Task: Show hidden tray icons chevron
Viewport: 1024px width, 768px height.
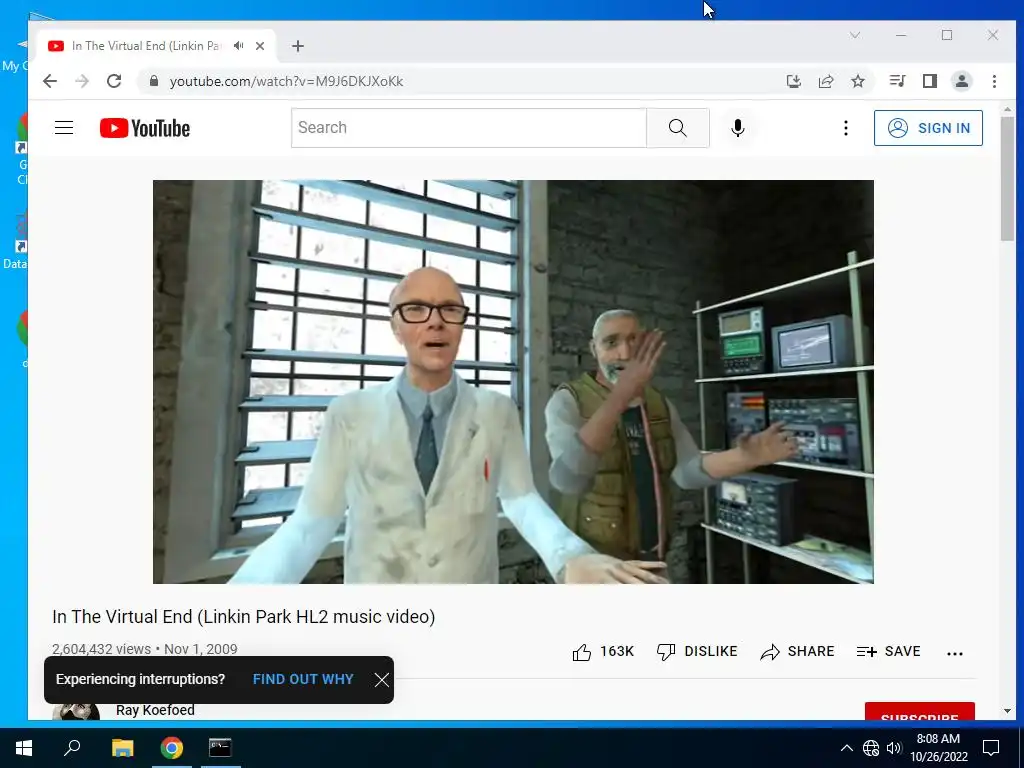Action: (846, 748)
